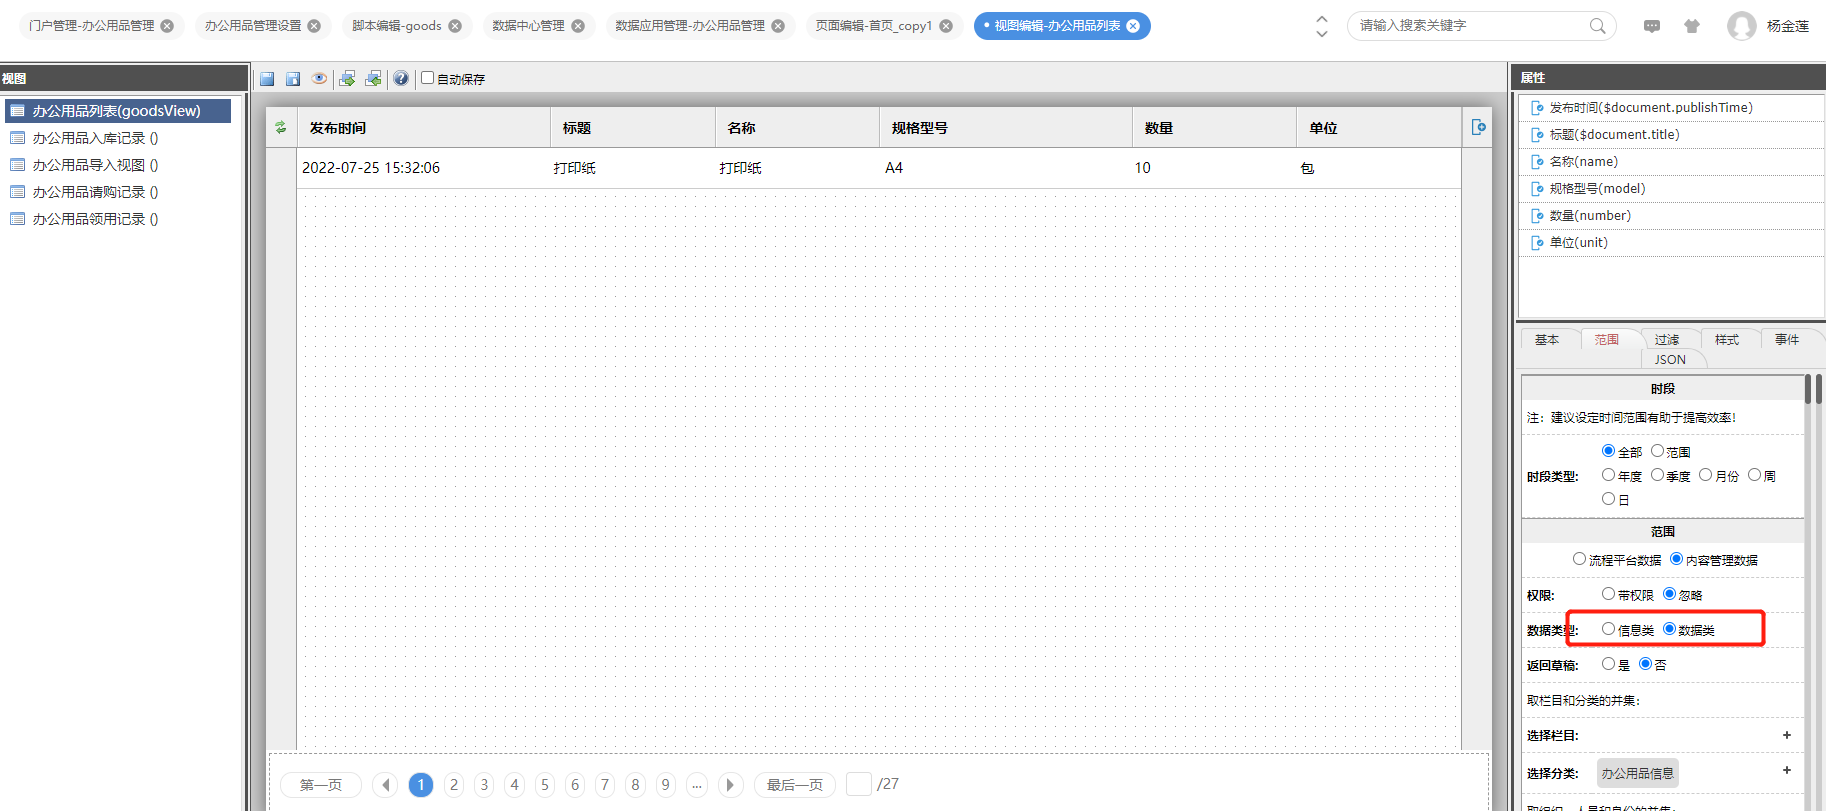Select 范围 radio under 时段类型

(x=1657, y=451)
